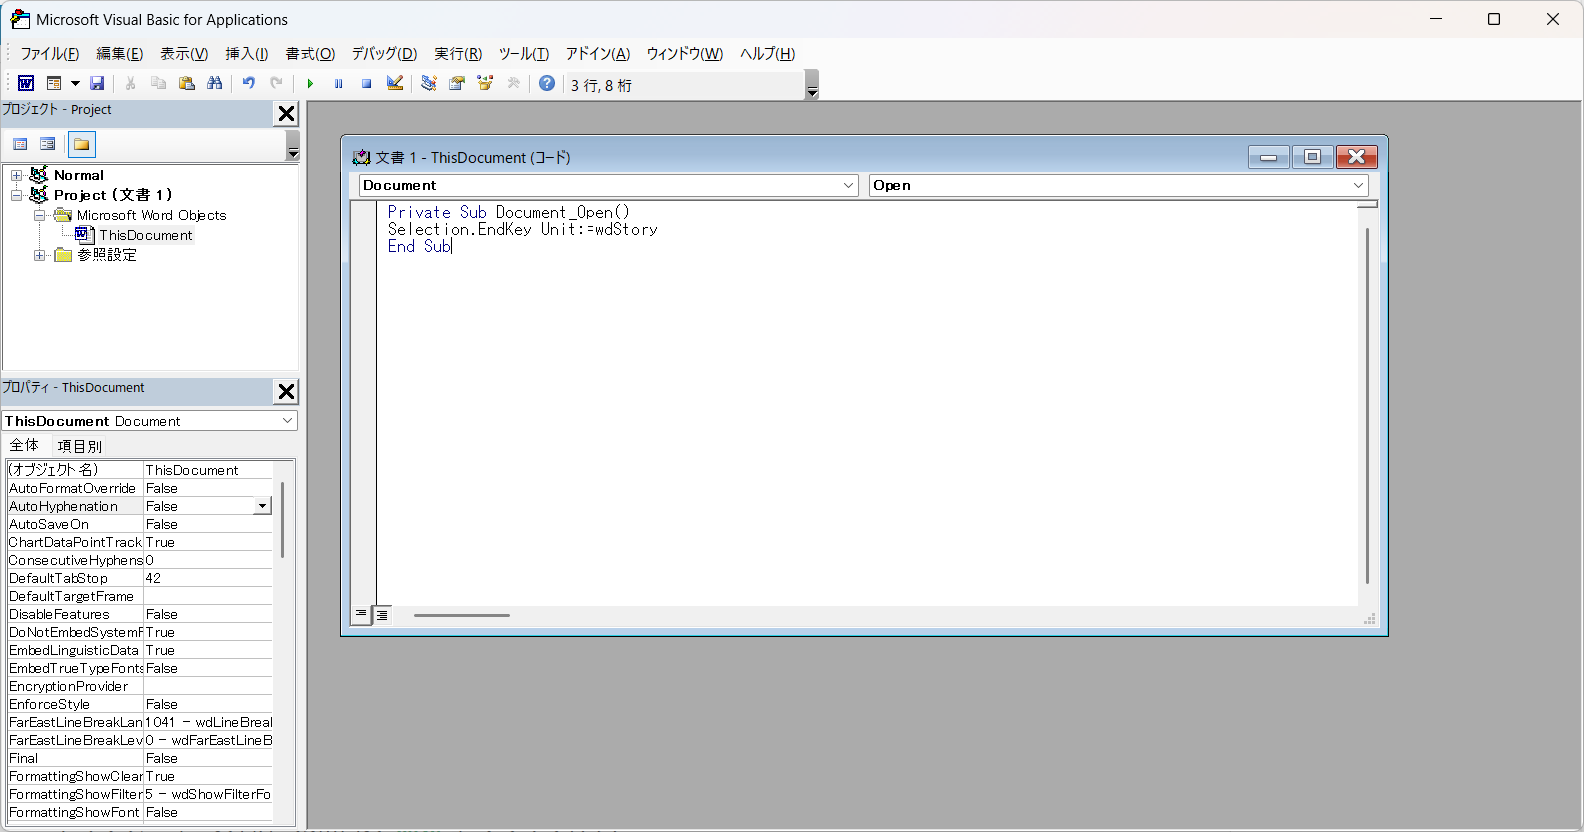Toggle Folders view in the Project panel
Screen dimensions: 1584x832
(x=82, y=145)
